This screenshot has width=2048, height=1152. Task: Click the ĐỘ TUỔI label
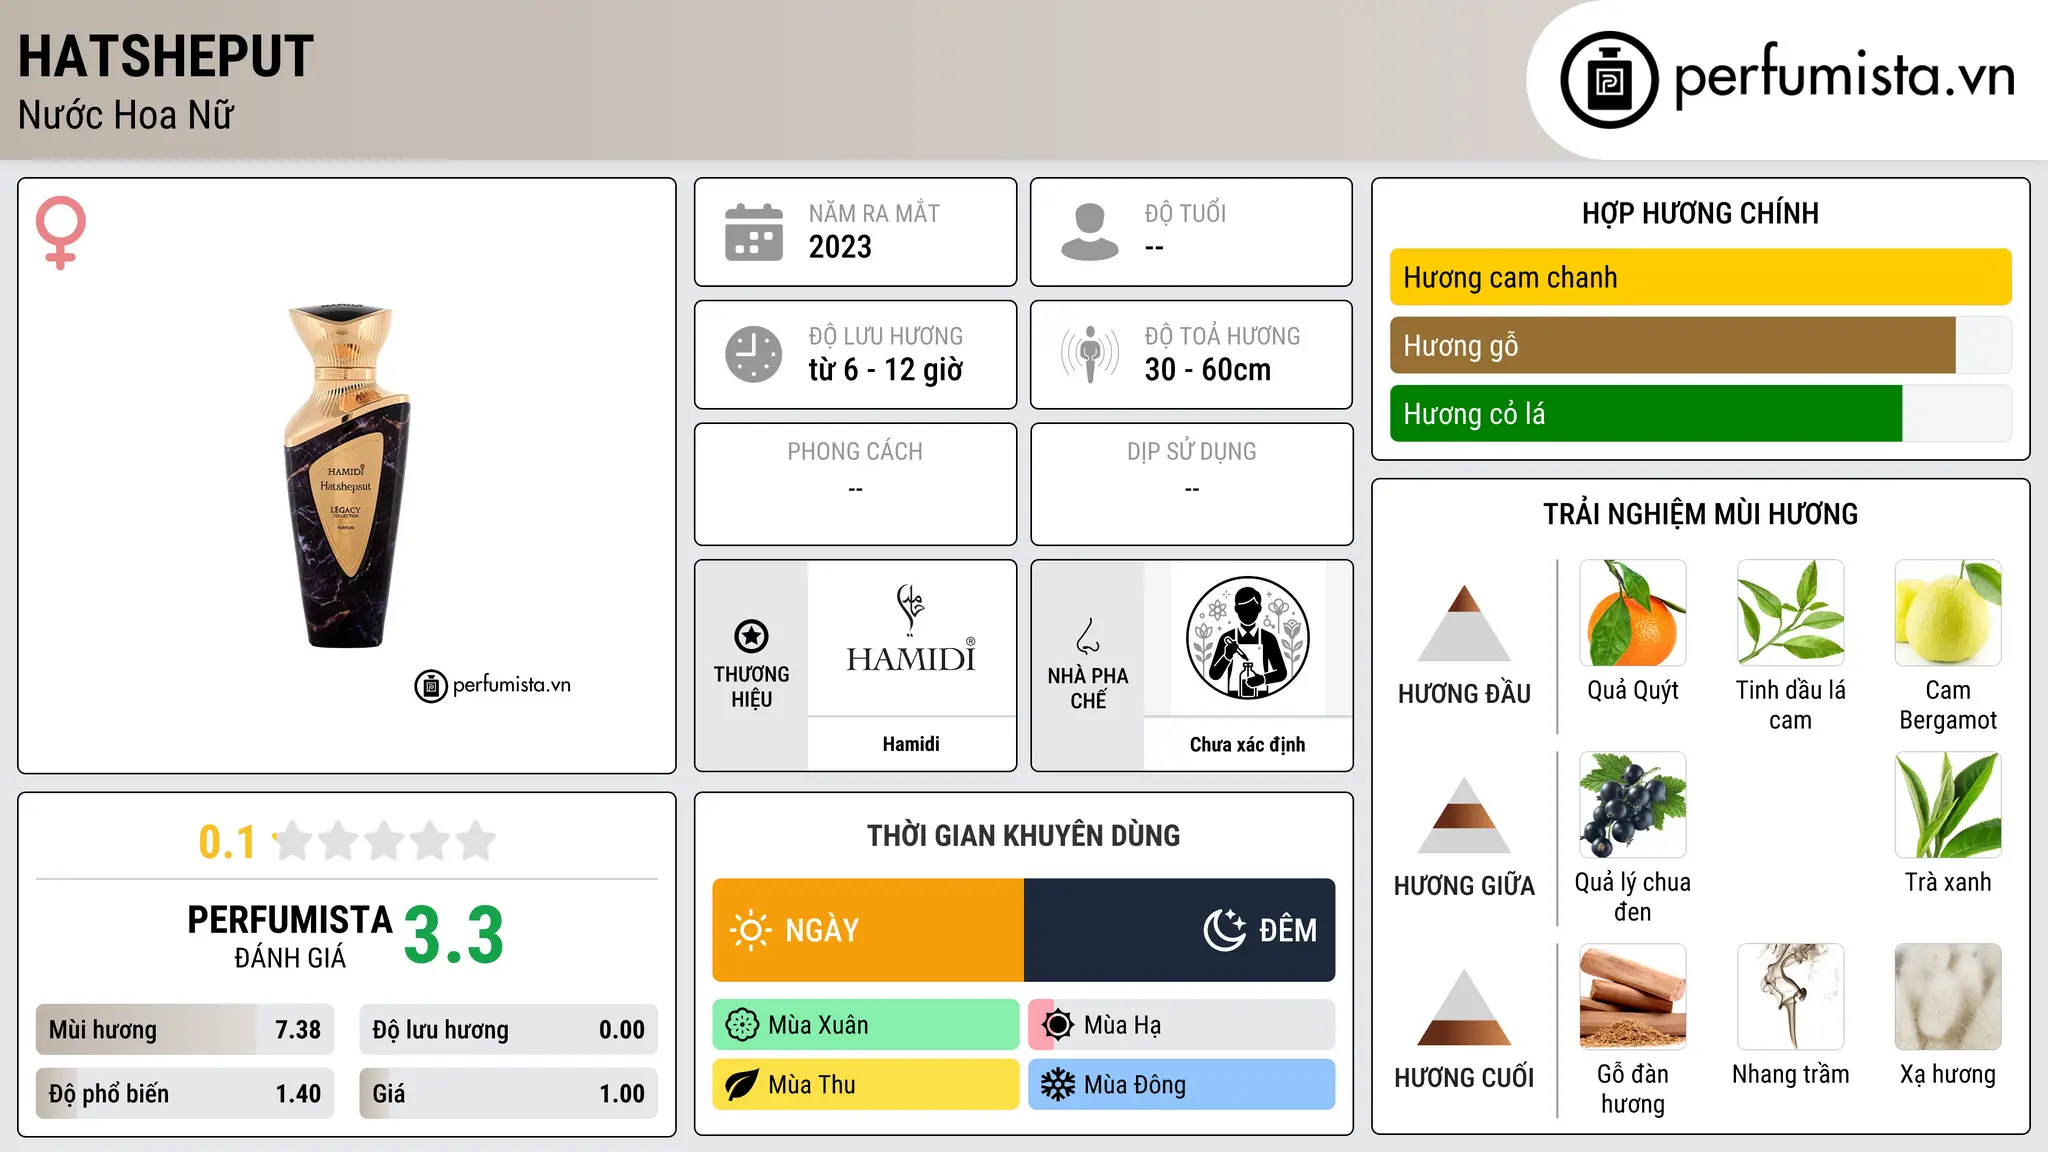pyautogui.click(x=1185, y=213)
